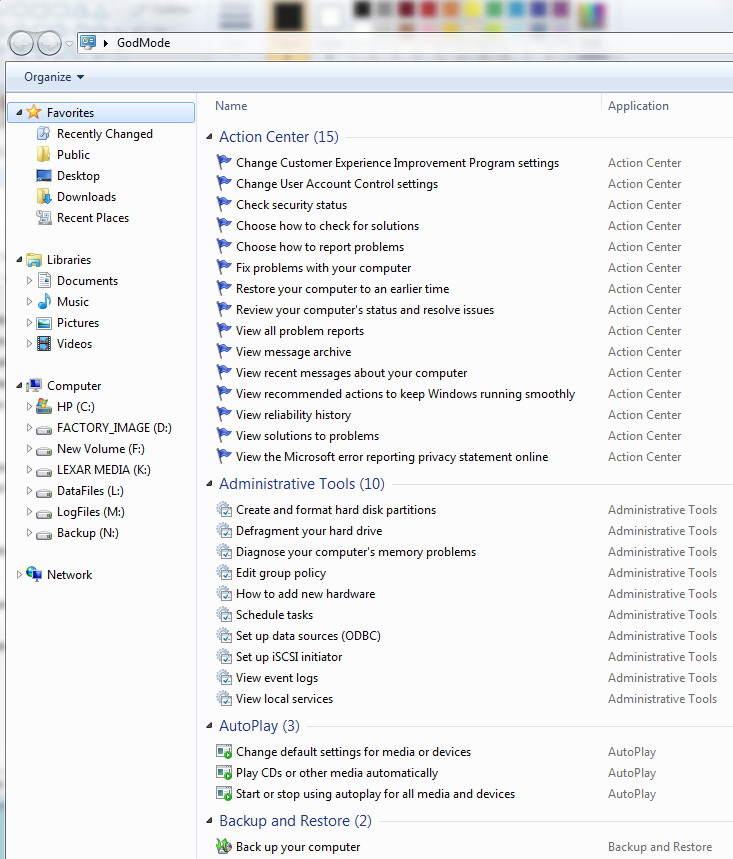
Task: Open Create and format hard disk partitions icon
Action: point(224,509)
